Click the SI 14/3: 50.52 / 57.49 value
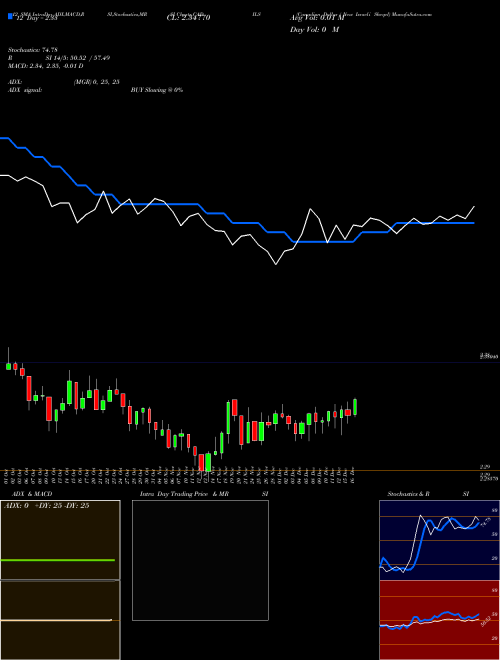500x660 pixels. tap(78, 58)
